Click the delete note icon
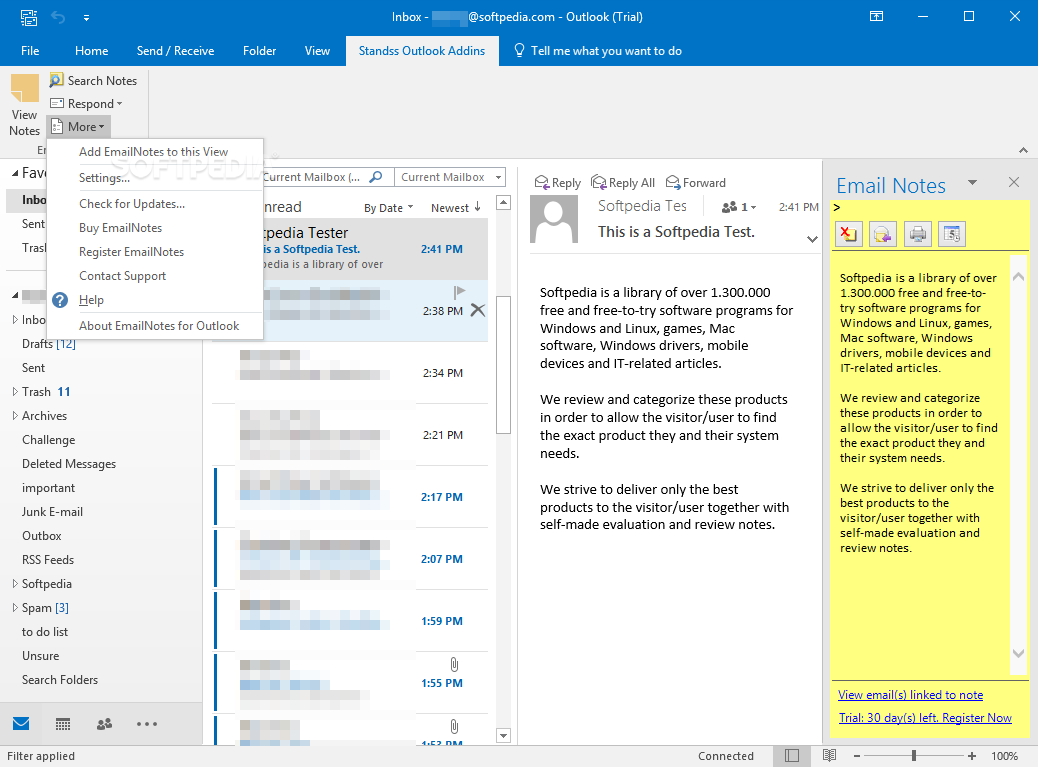The width and height of the screenshot is (1038, 767). [849, 234]
